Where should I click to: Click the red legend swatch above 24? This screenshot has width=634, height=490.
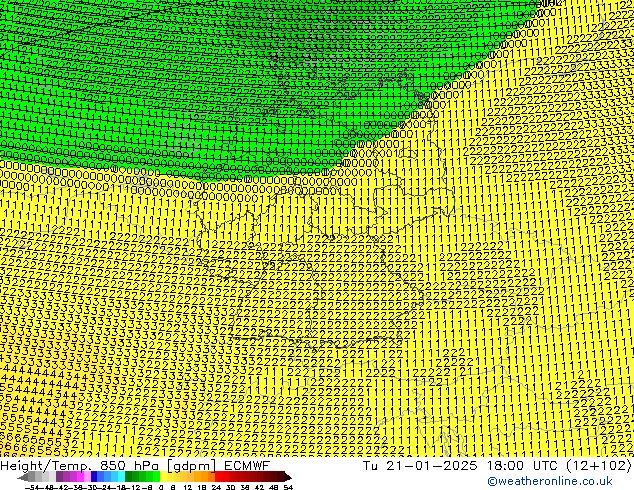[218, 477]
